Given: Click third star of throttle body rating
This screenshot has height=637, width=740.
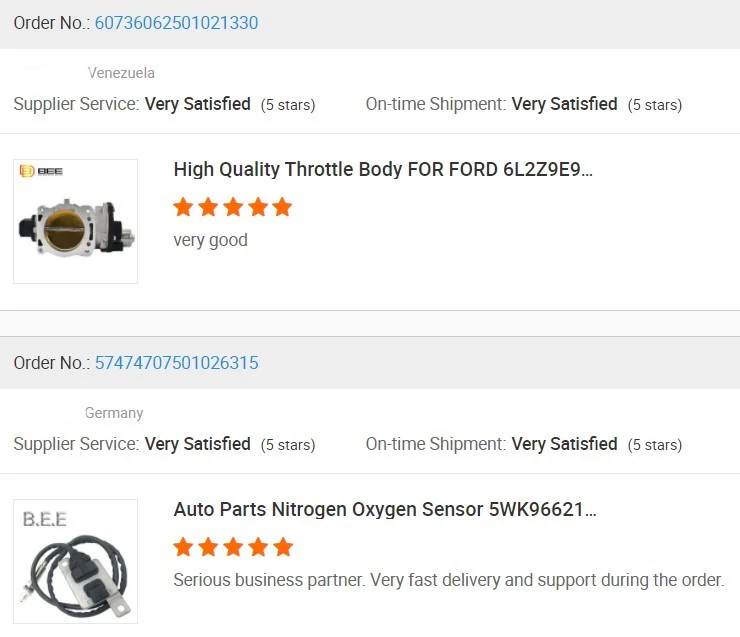Looking at the screenshot, I should [x=233, y=207].
